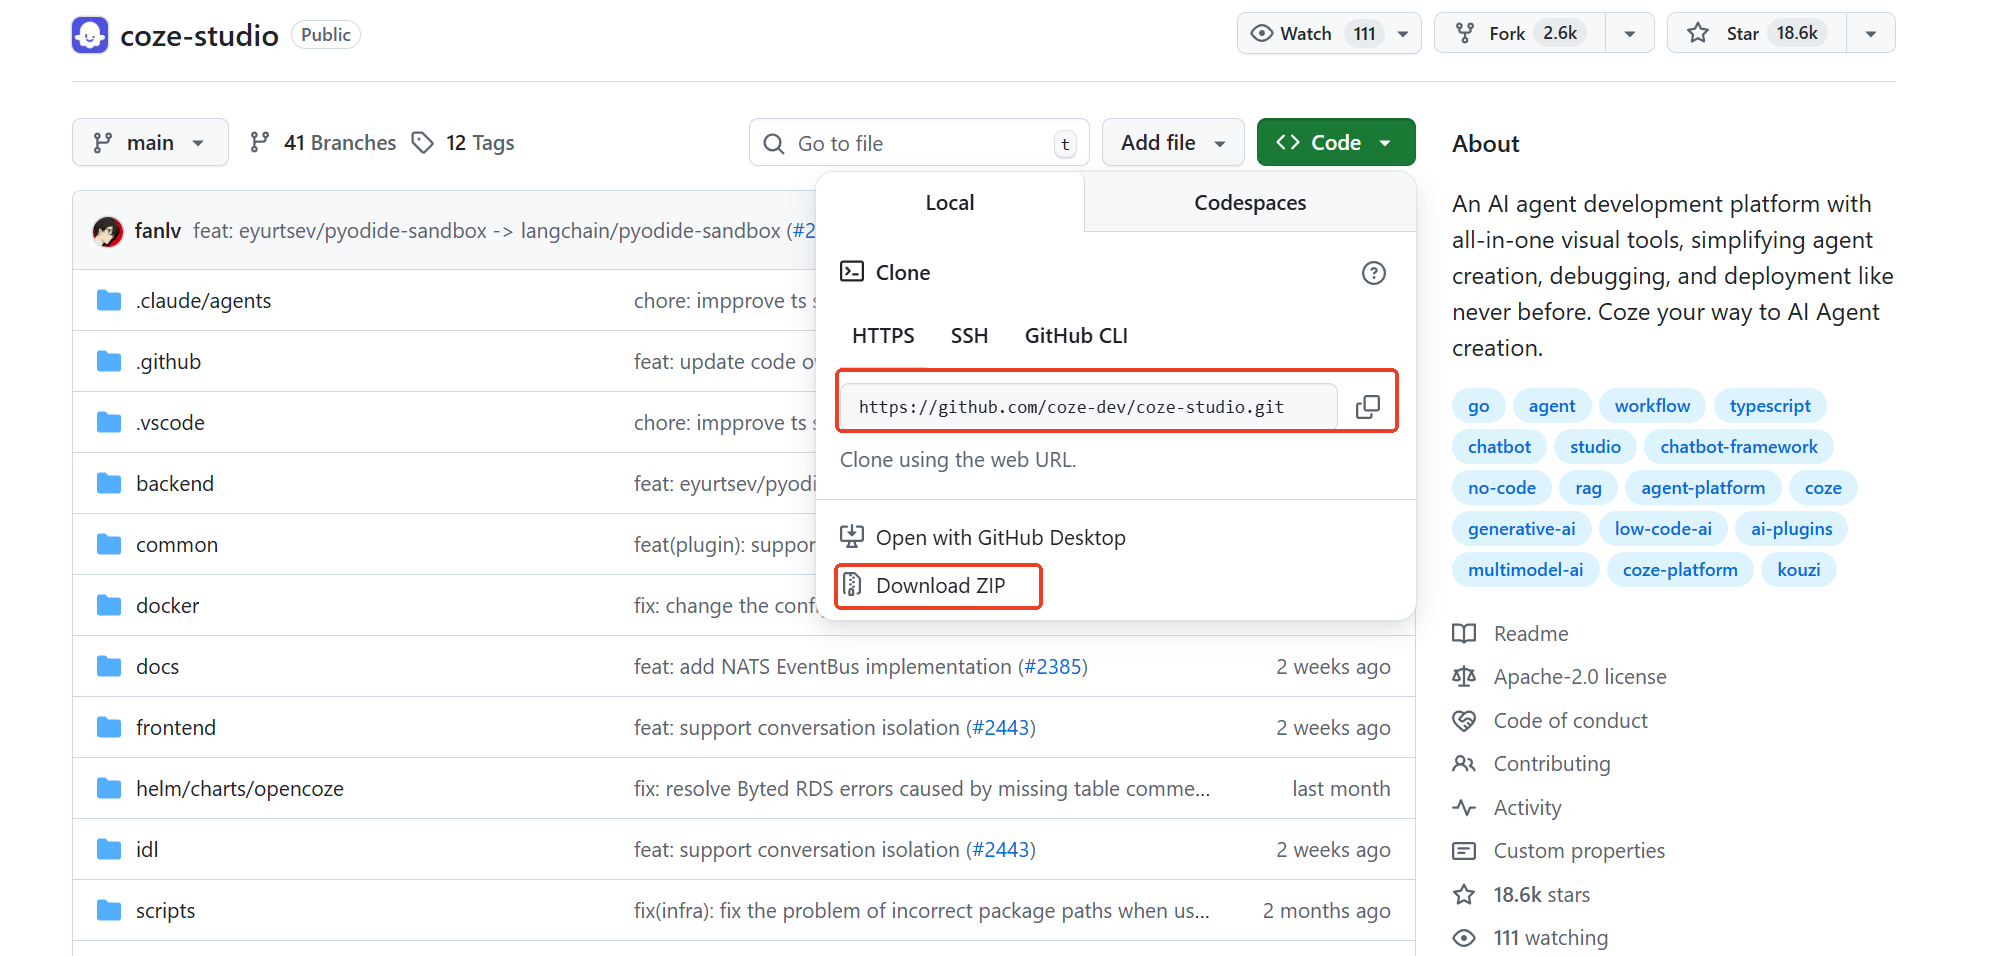Click the tag icon beside 12 Tags

pyautogui.click(x=423, y=143)
